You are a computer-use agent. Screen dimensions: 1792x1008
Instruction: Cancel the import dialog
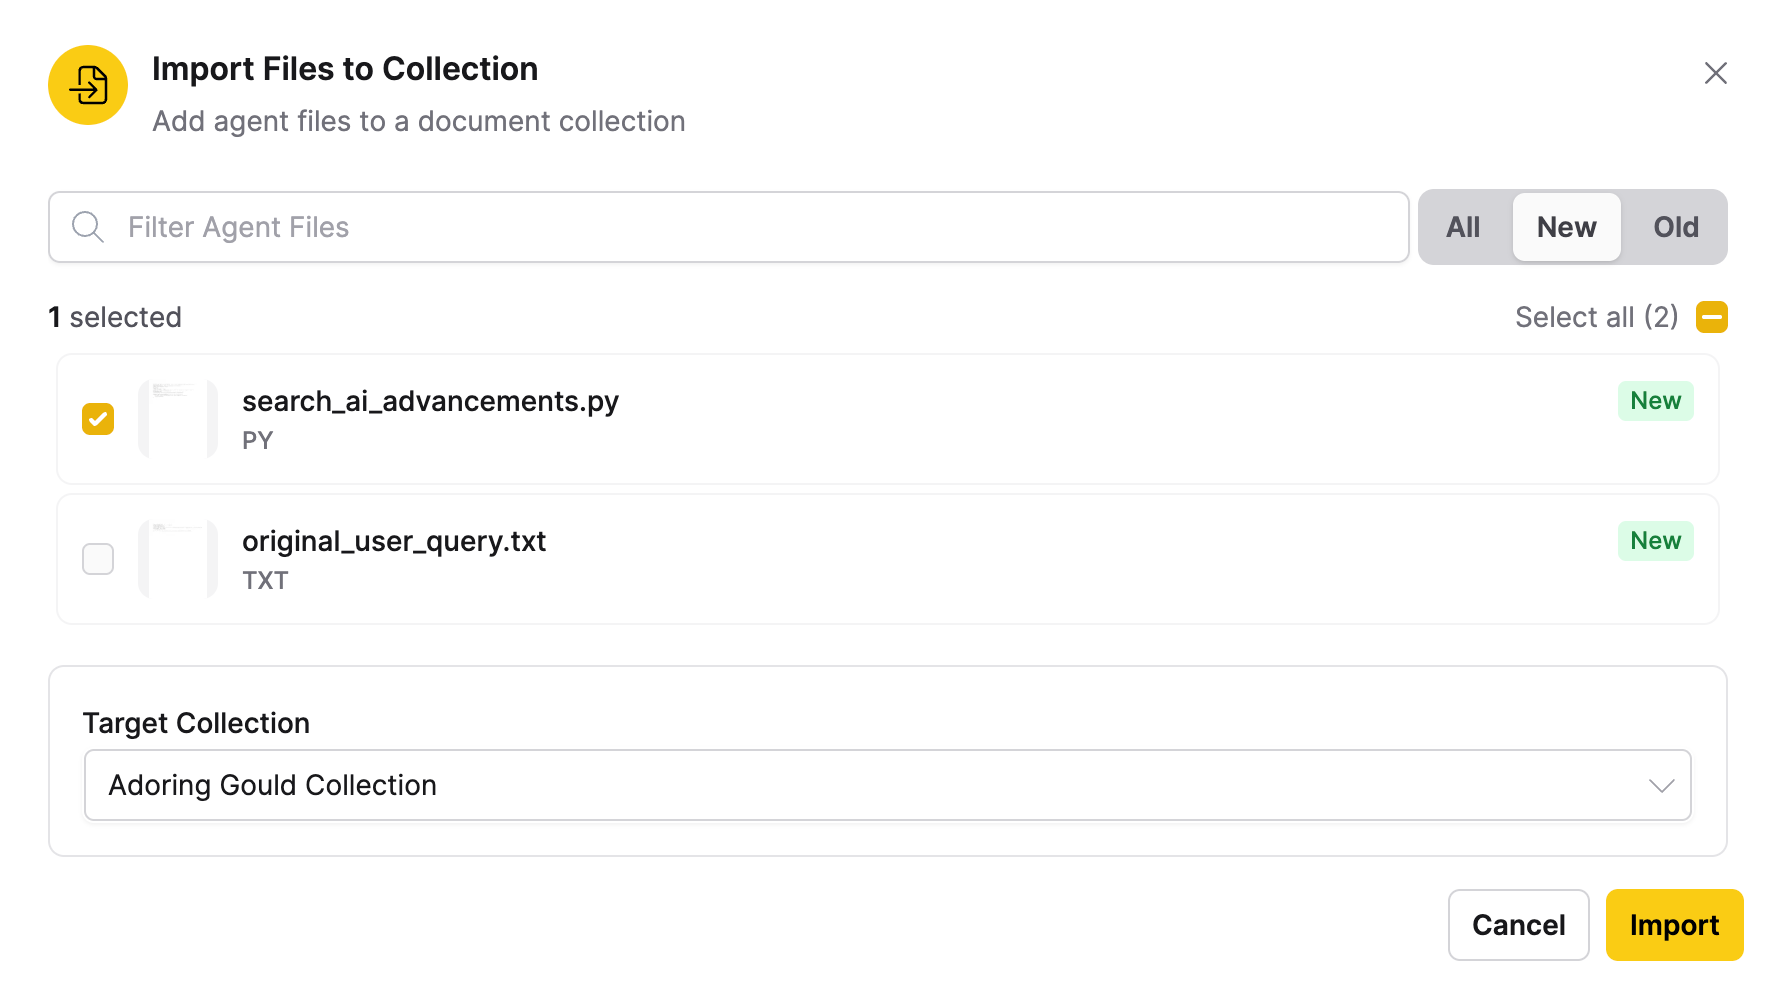pos(1518,925)
